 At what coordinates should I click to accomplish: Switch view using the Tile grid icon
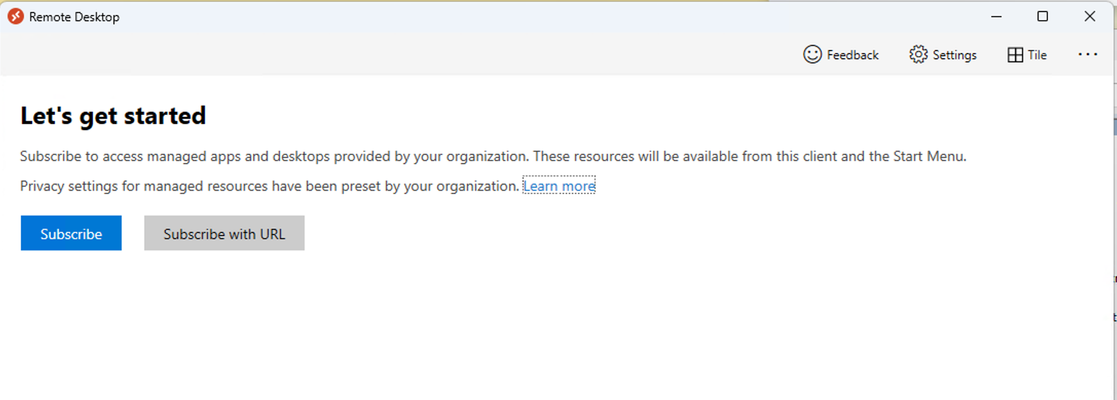(x=1015, y=55)
